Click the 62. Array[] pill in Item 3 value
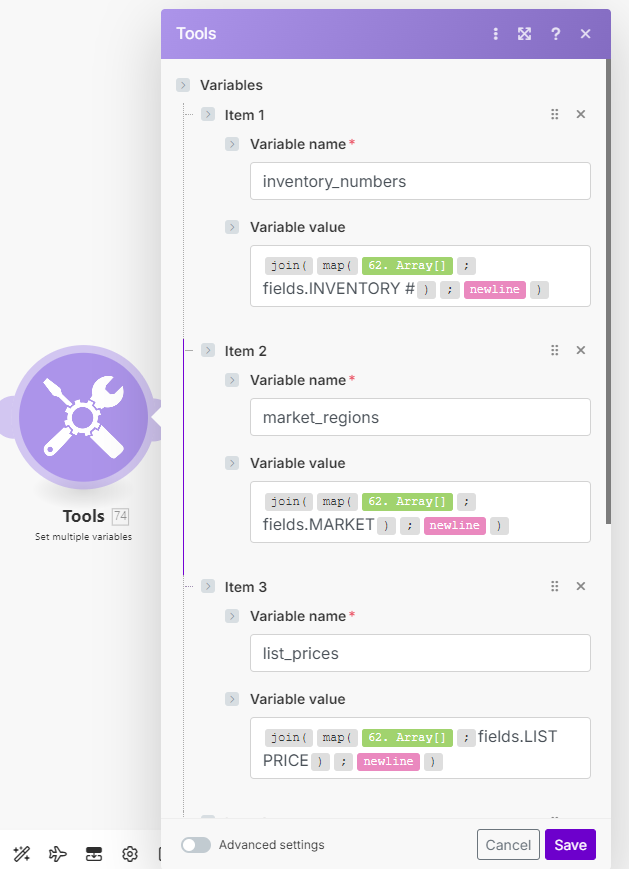Image resolution: width=629 pixels, height=869 pixels. click(407, 738)
